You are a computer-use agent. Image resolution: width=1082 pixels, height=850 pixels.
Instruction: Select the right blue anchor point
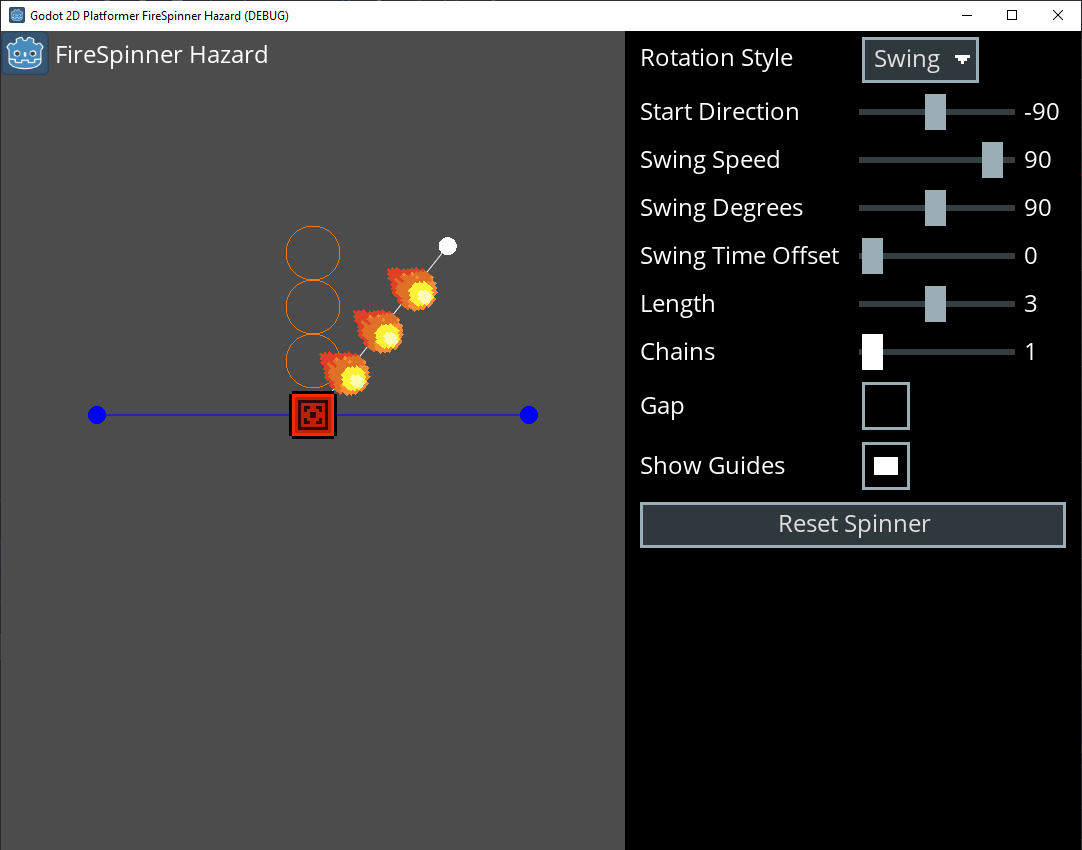pyautogui.click(x=528, y=414)
